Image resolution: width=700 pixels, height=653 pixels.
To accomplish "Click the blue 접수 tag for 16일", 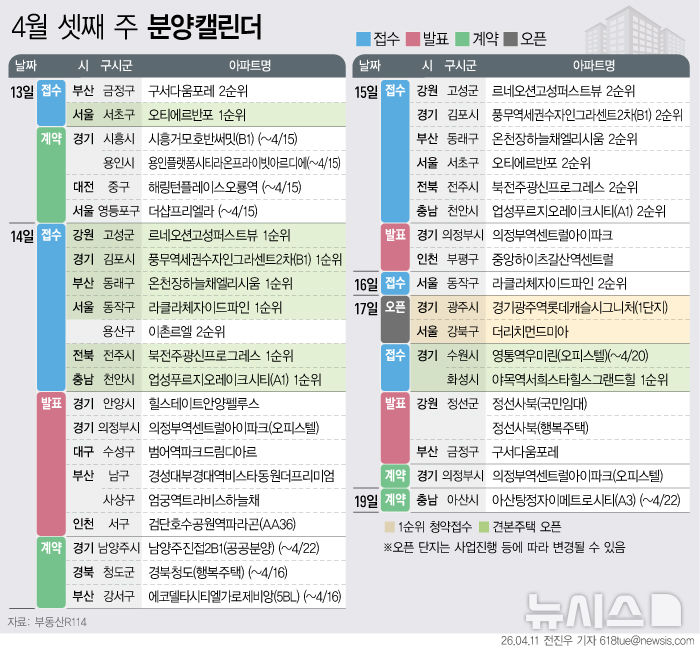I will pos(395,283).
